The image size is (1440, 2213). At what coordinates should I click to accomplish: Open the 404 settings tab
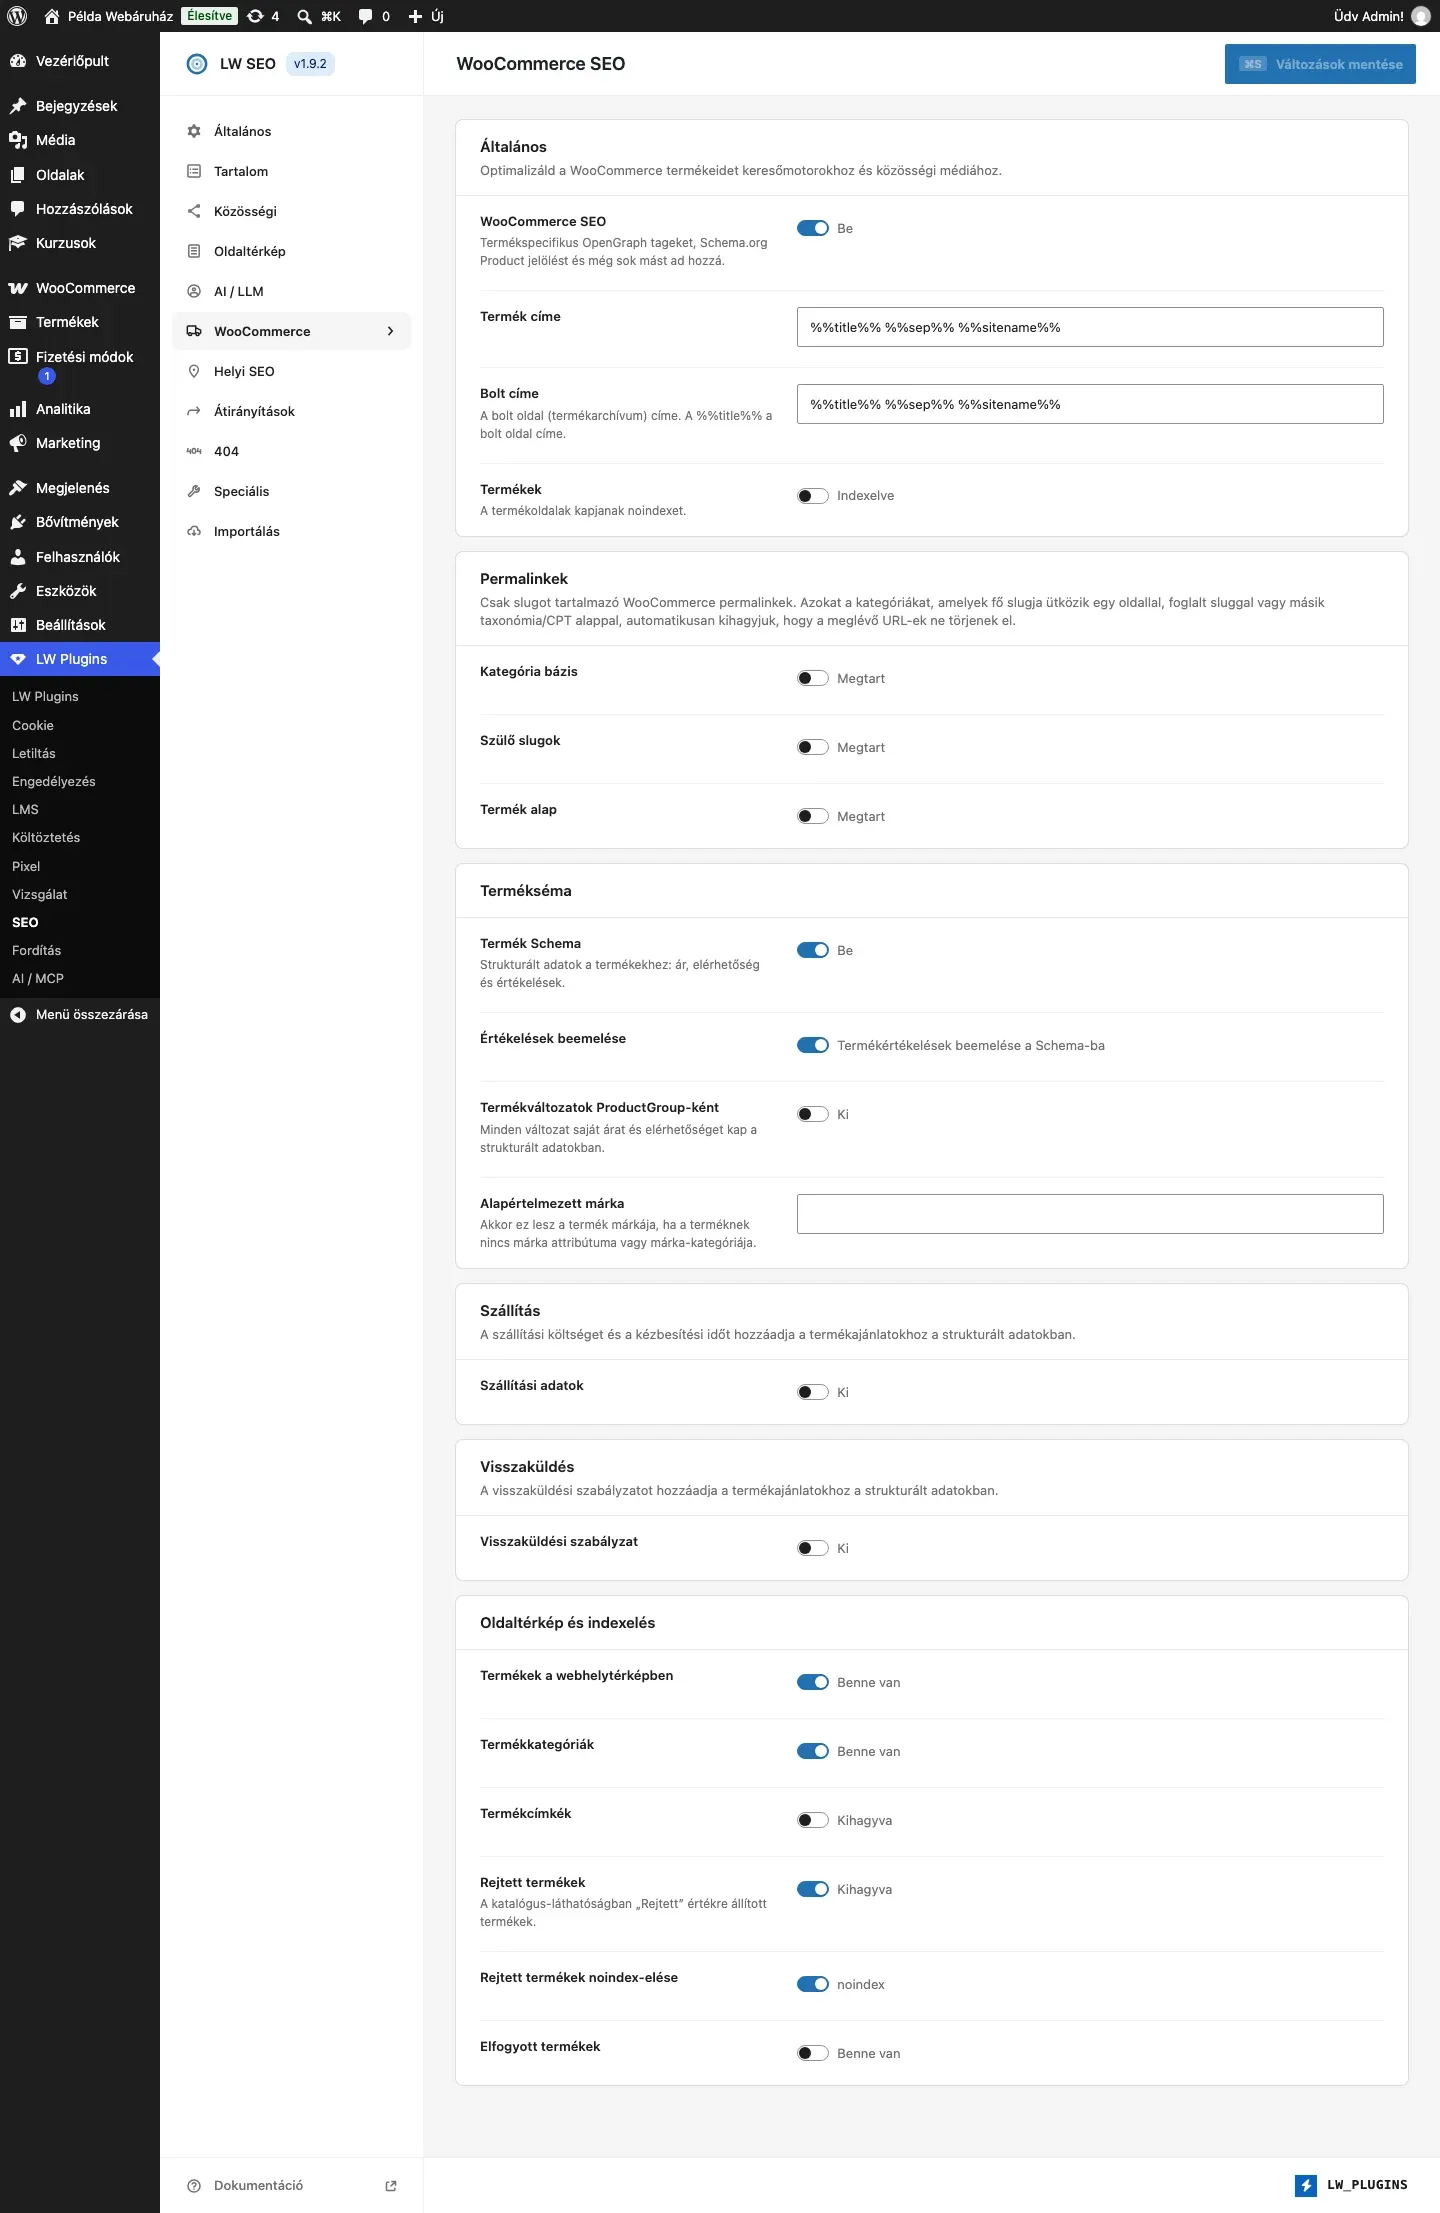[292, 451]
